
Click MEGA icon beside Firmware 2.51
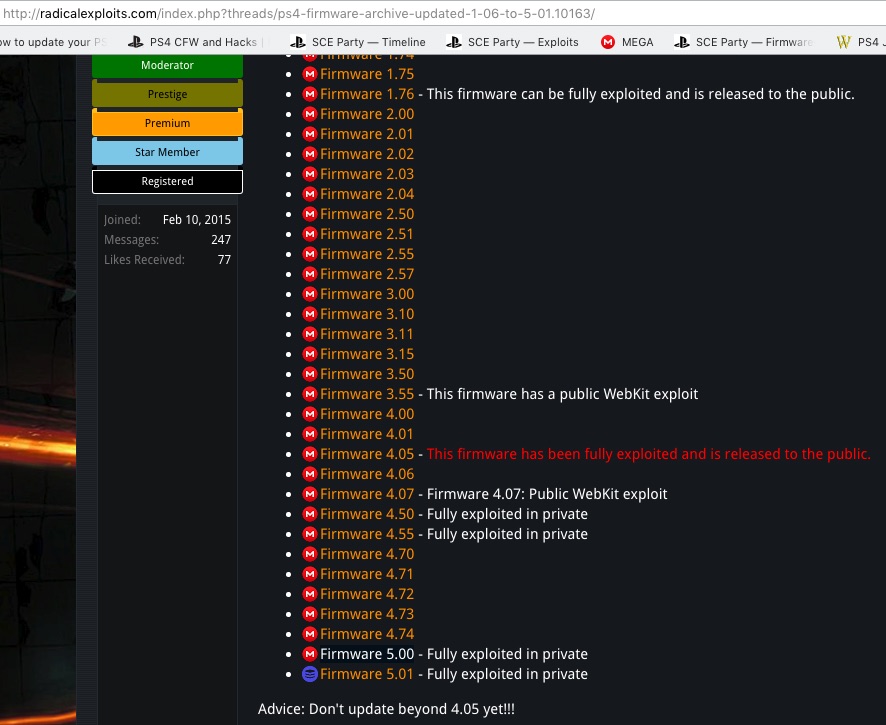click(x=310, y=234)
